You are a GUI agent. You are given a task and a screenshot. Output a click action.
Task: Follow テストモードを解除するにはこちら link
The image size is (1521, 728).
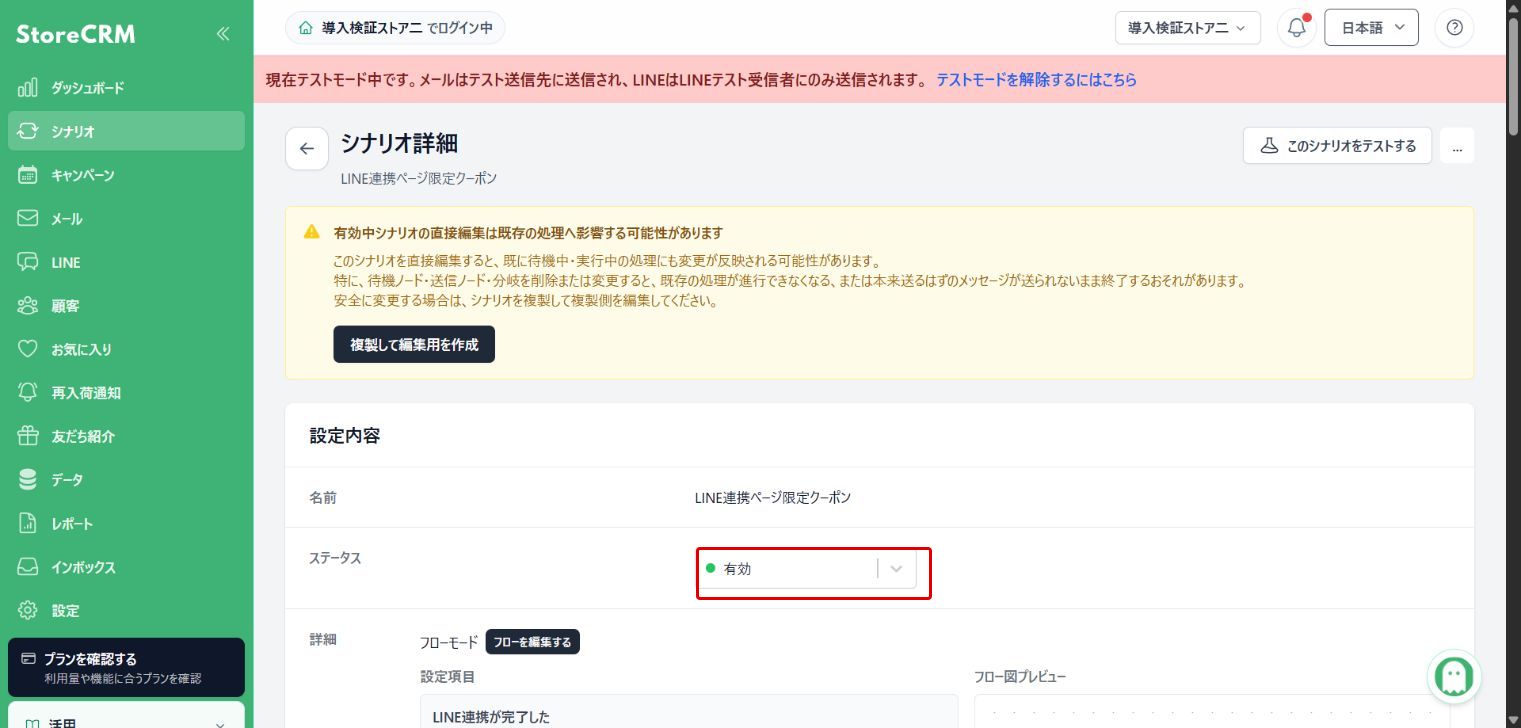[1036, 80]
